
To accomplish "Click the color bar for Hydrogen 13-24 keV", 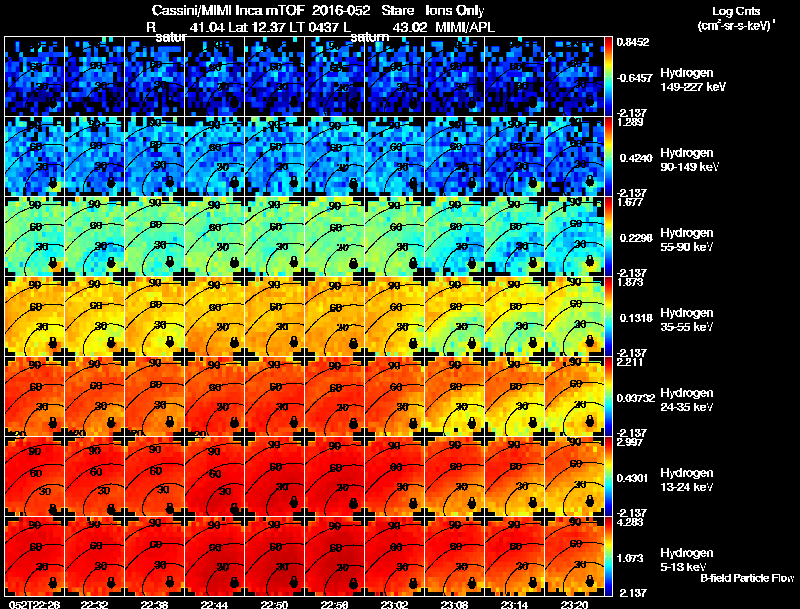I will click(608, 477).
